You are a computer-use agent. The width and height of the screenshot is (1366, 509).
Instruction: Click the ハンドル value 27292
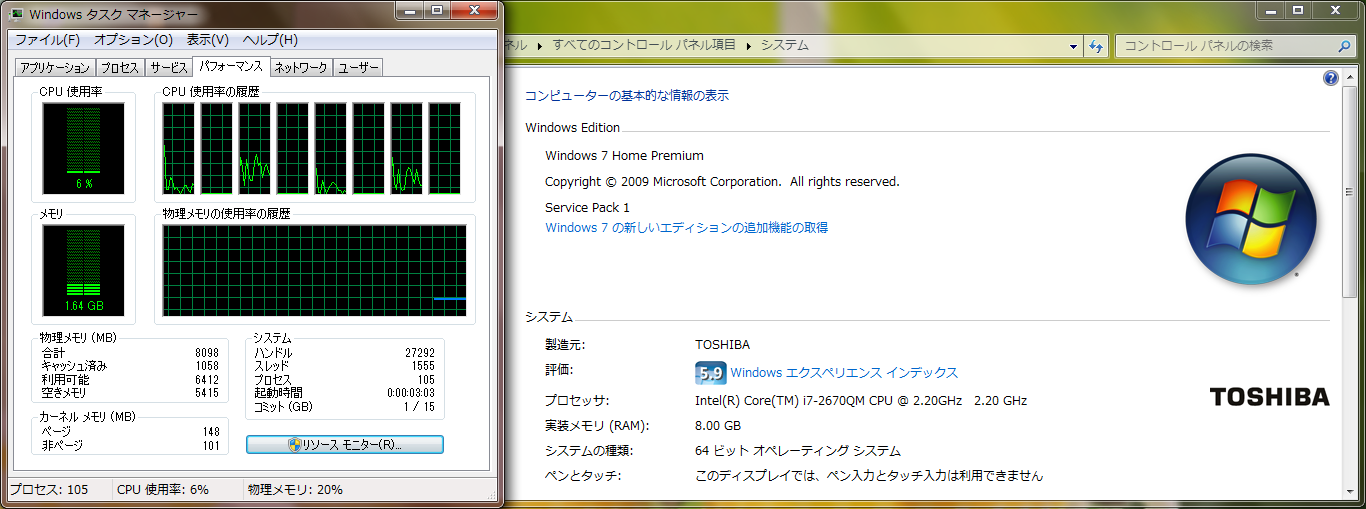click(x=420, y=354)
